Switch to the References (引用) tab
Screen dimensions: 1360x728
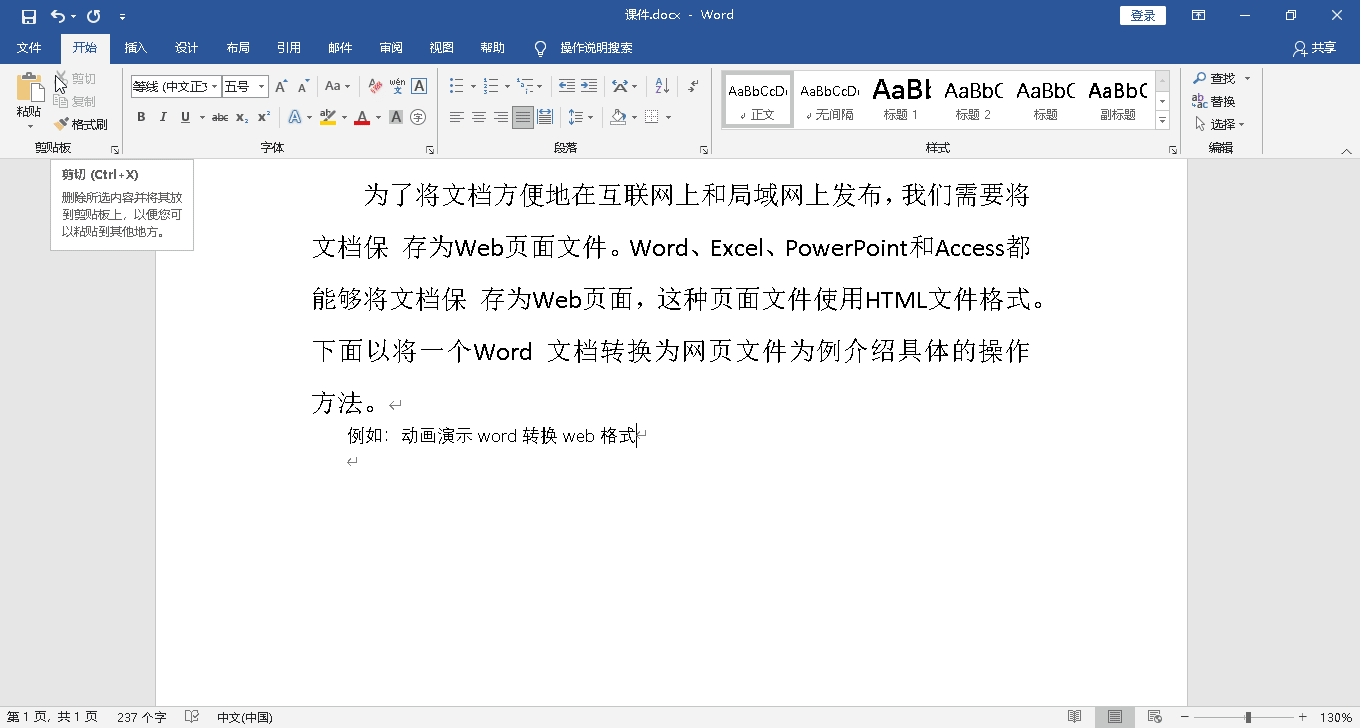(x=289, y=48)
